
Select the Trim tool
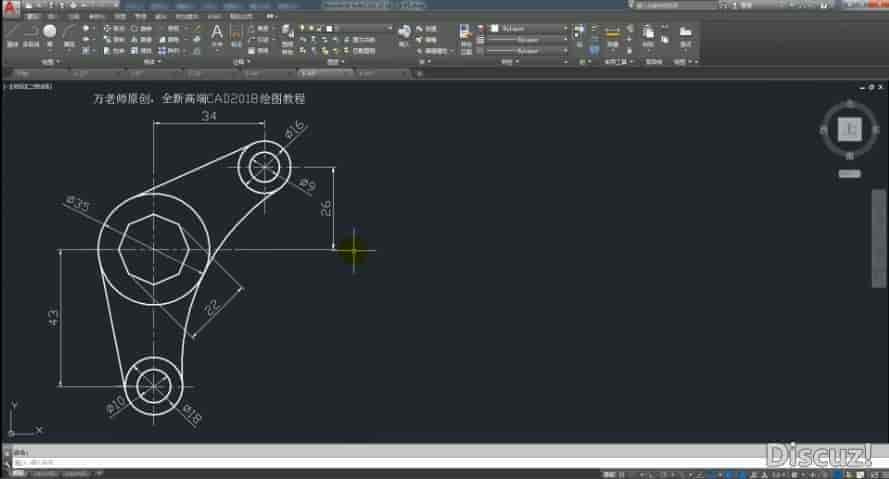(x=170, y=28)
